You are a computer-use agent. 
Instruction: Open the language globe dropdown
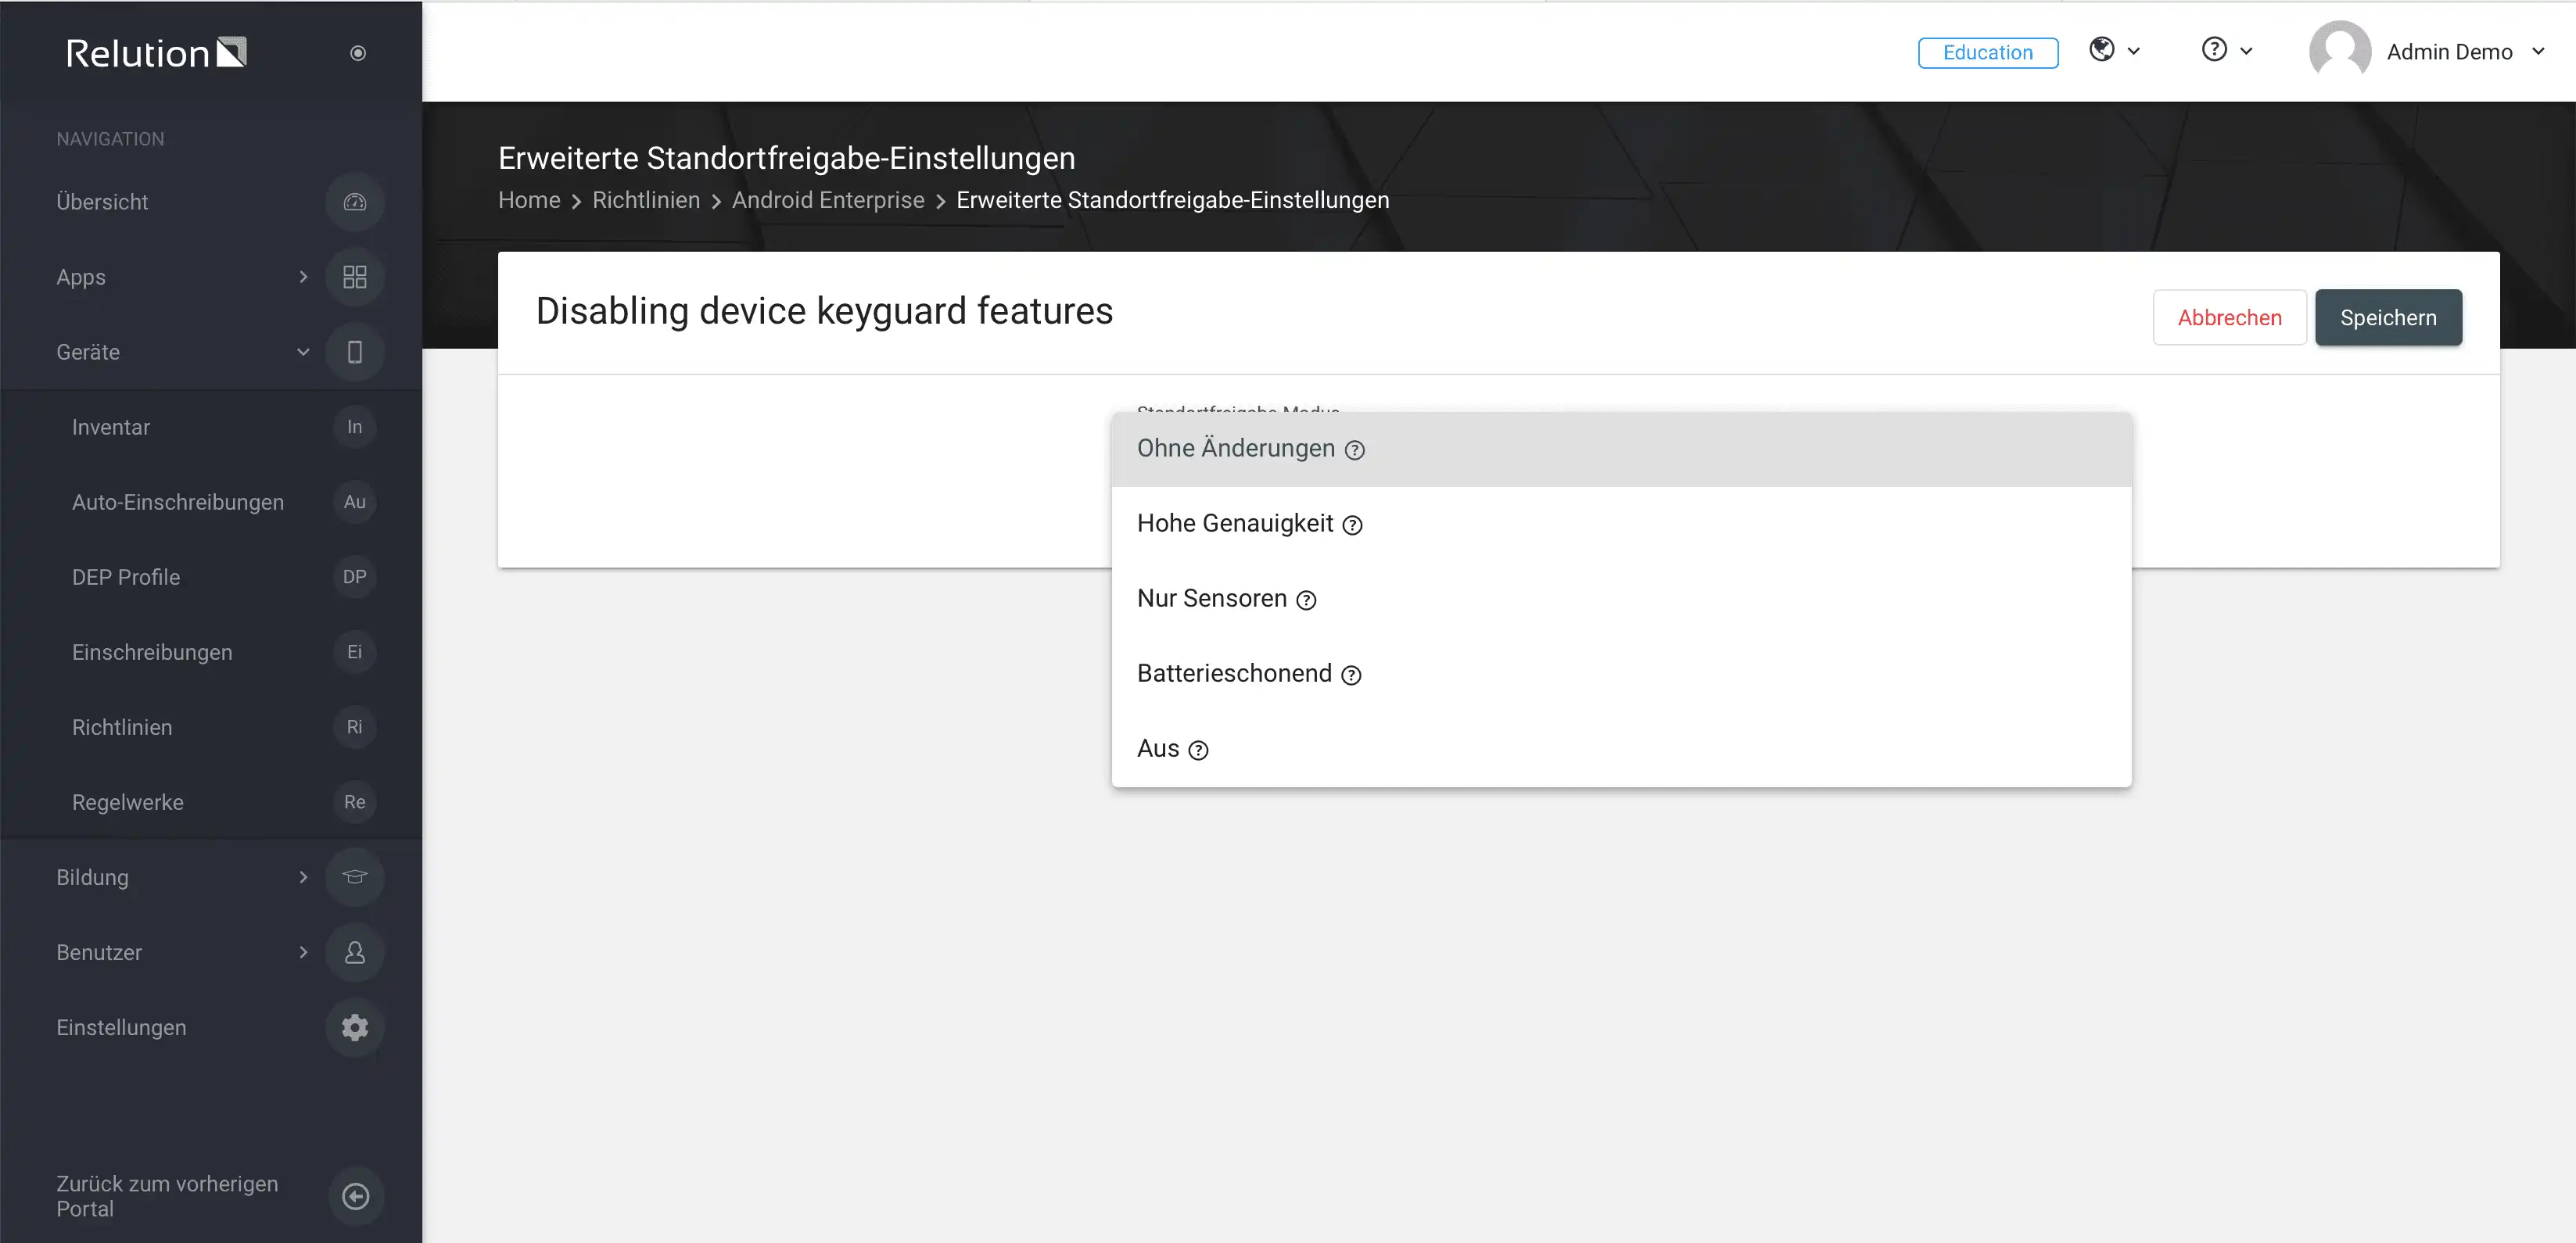2114,50
